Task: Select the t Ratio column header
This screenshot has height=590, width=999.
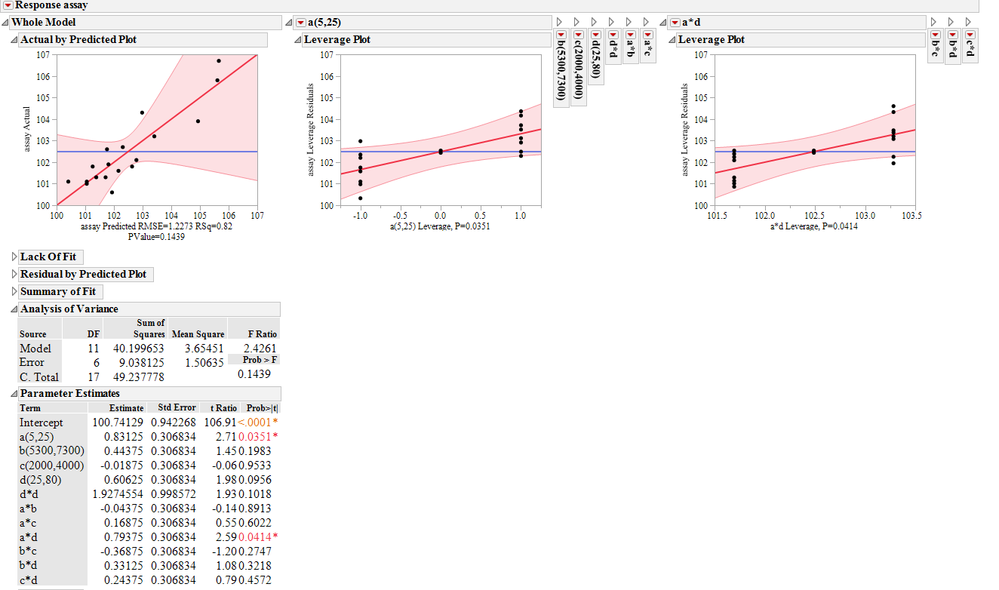Action: [223, 408]
